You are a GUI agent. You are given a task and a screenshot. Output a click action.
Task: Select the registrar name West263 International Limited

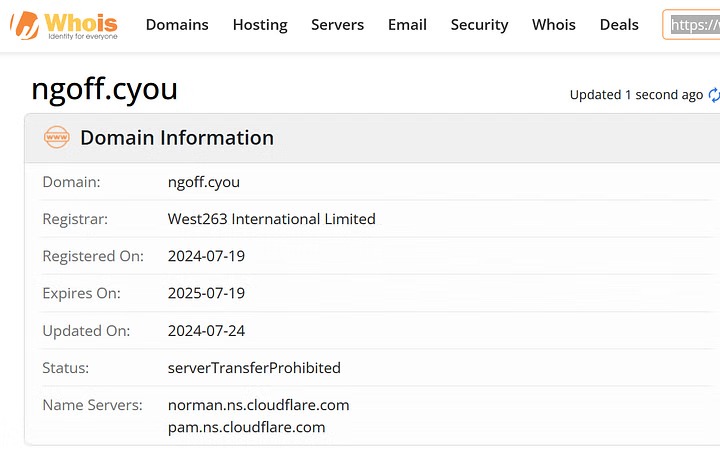[x=272, y=219]
